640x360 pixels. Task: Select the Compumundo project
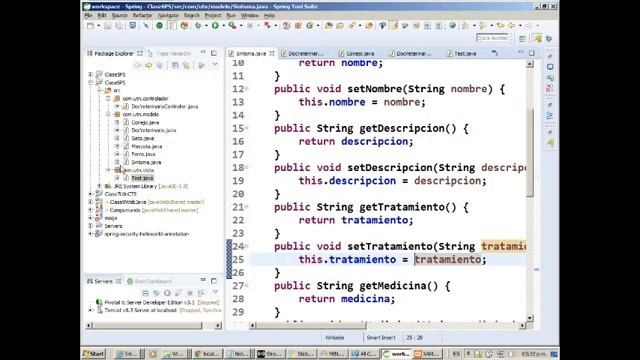125,210
